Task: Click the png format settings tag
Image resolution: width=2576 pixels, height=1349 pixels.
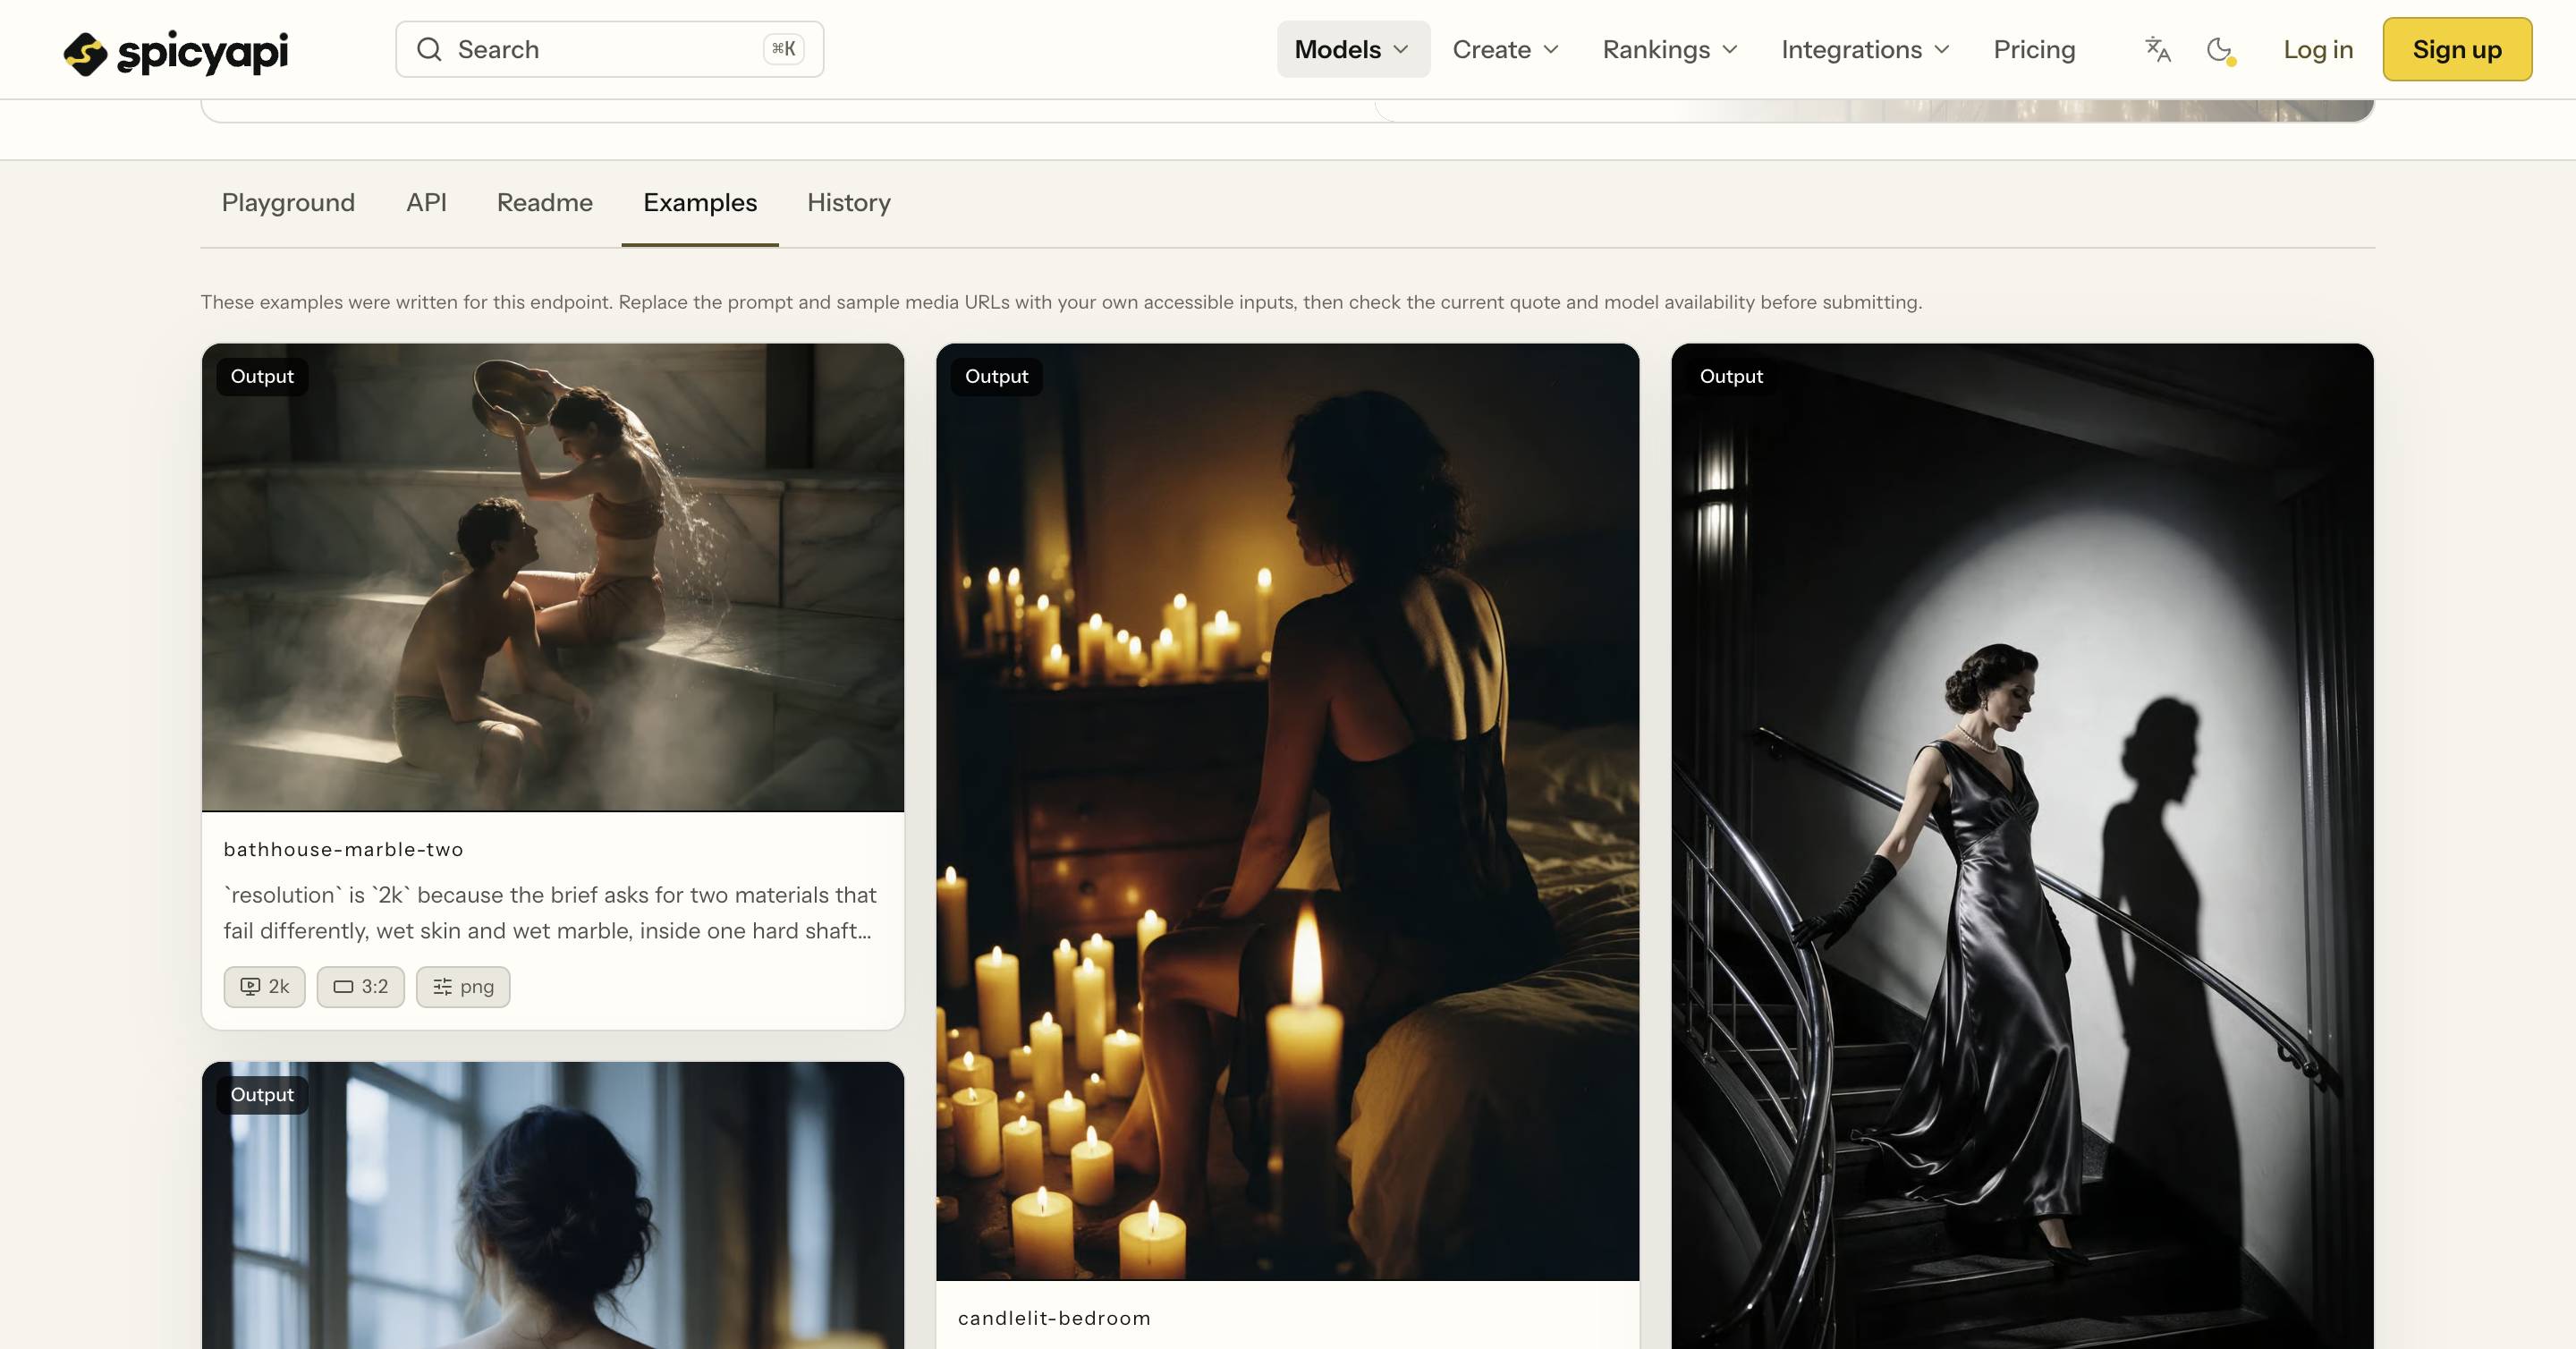Action: [x=463, y=987]
